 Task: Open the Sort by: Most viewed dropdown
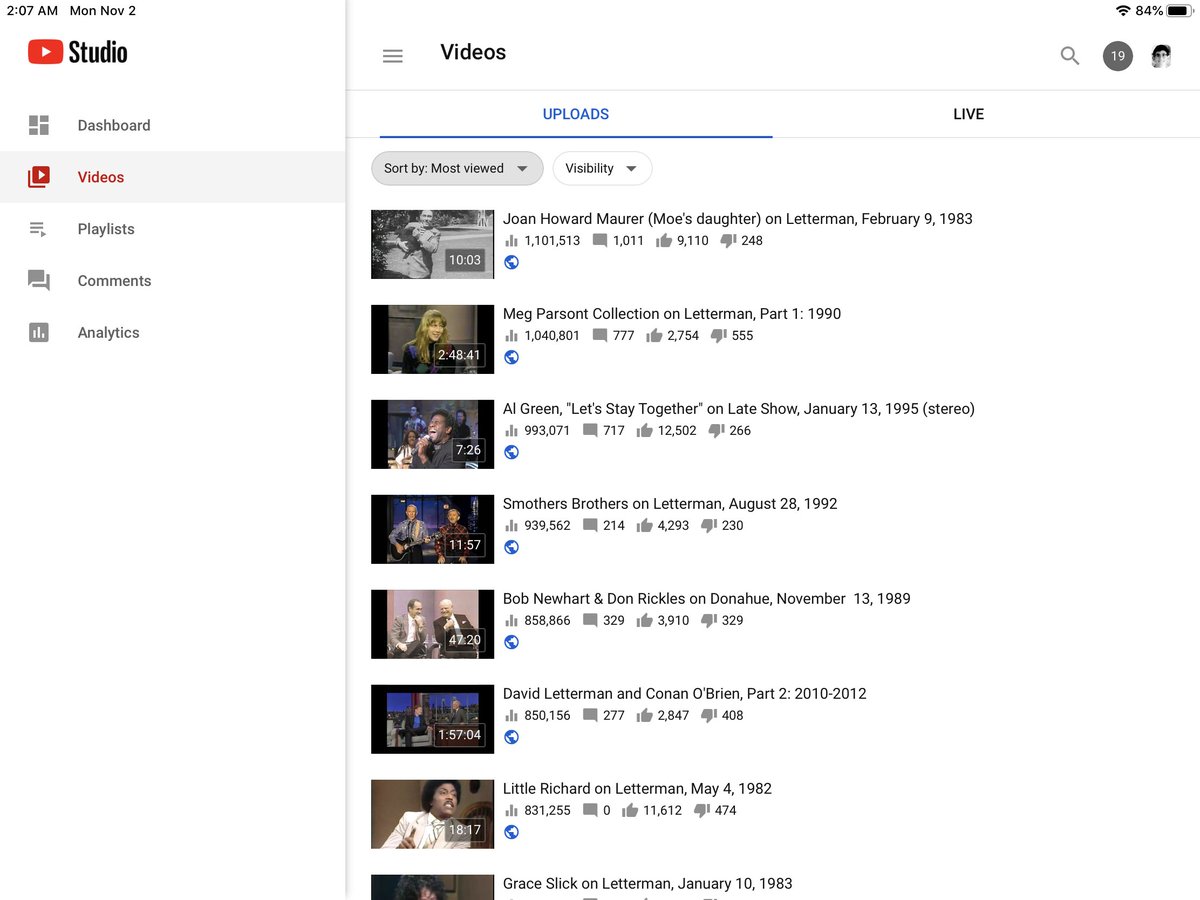(457, 168)
